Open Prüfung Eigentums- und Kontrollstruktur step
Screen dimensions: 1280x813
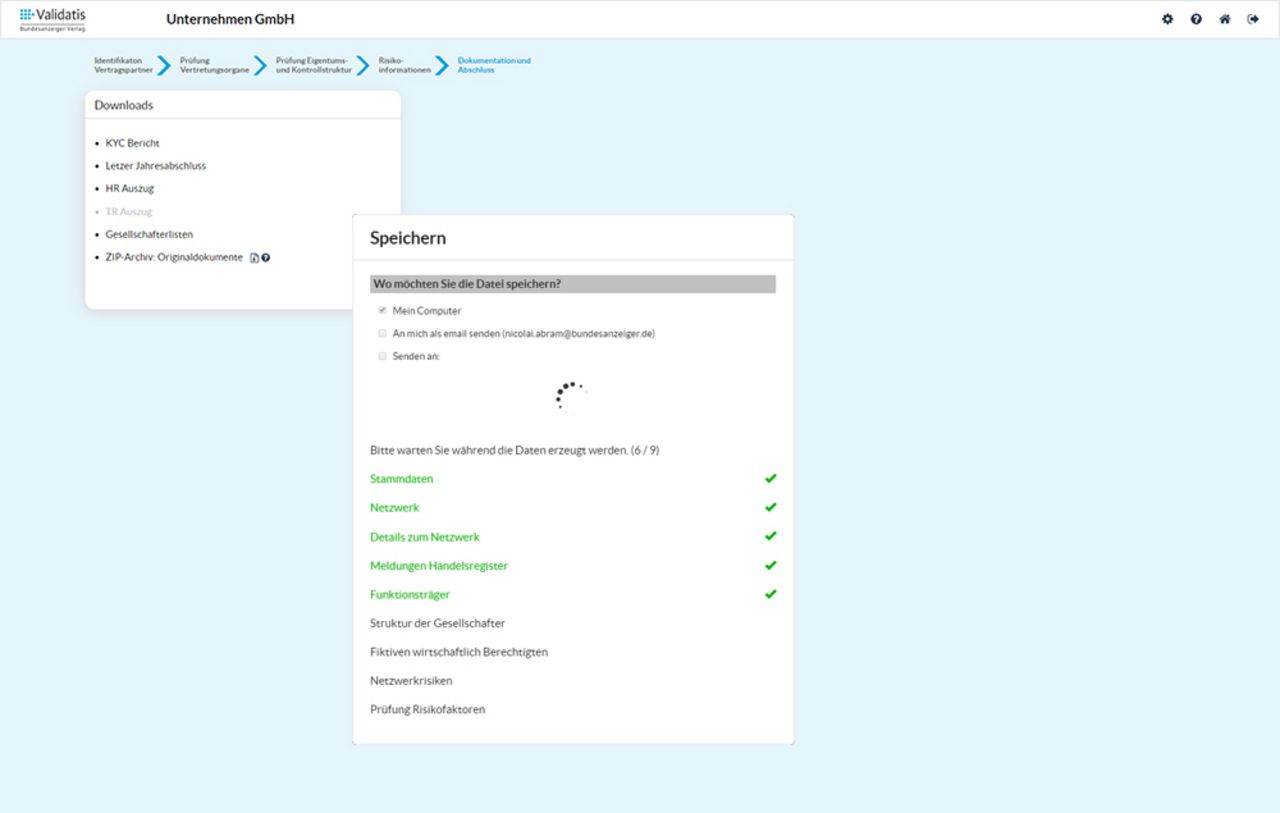pos(314,65)
